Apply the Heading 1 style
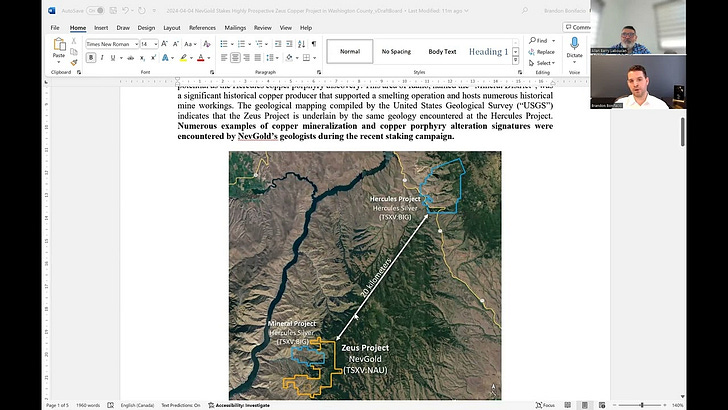The height and width of the screenshot is (410, 728). [488, 52]
